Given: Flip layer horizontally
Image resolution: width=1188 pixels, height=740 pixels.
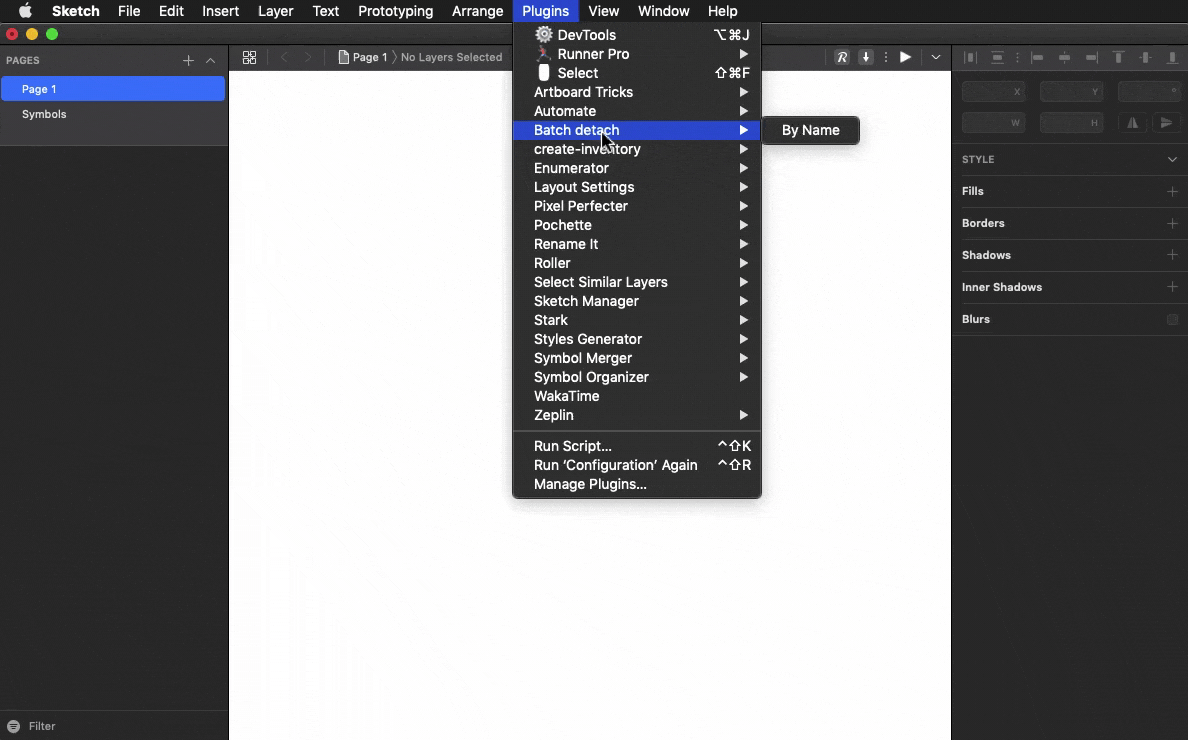Looking at the screenshot, I should tap(1133, 123).
